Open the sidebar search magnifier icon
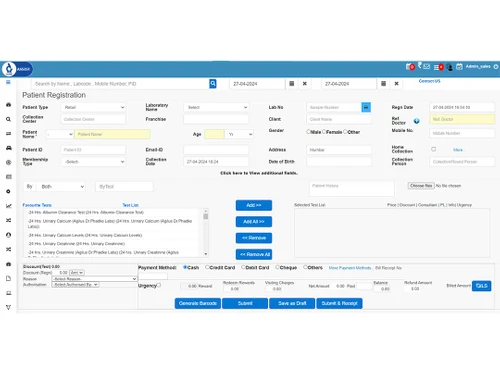The width and height of the screenshot is (500, 375). [8, 119]
